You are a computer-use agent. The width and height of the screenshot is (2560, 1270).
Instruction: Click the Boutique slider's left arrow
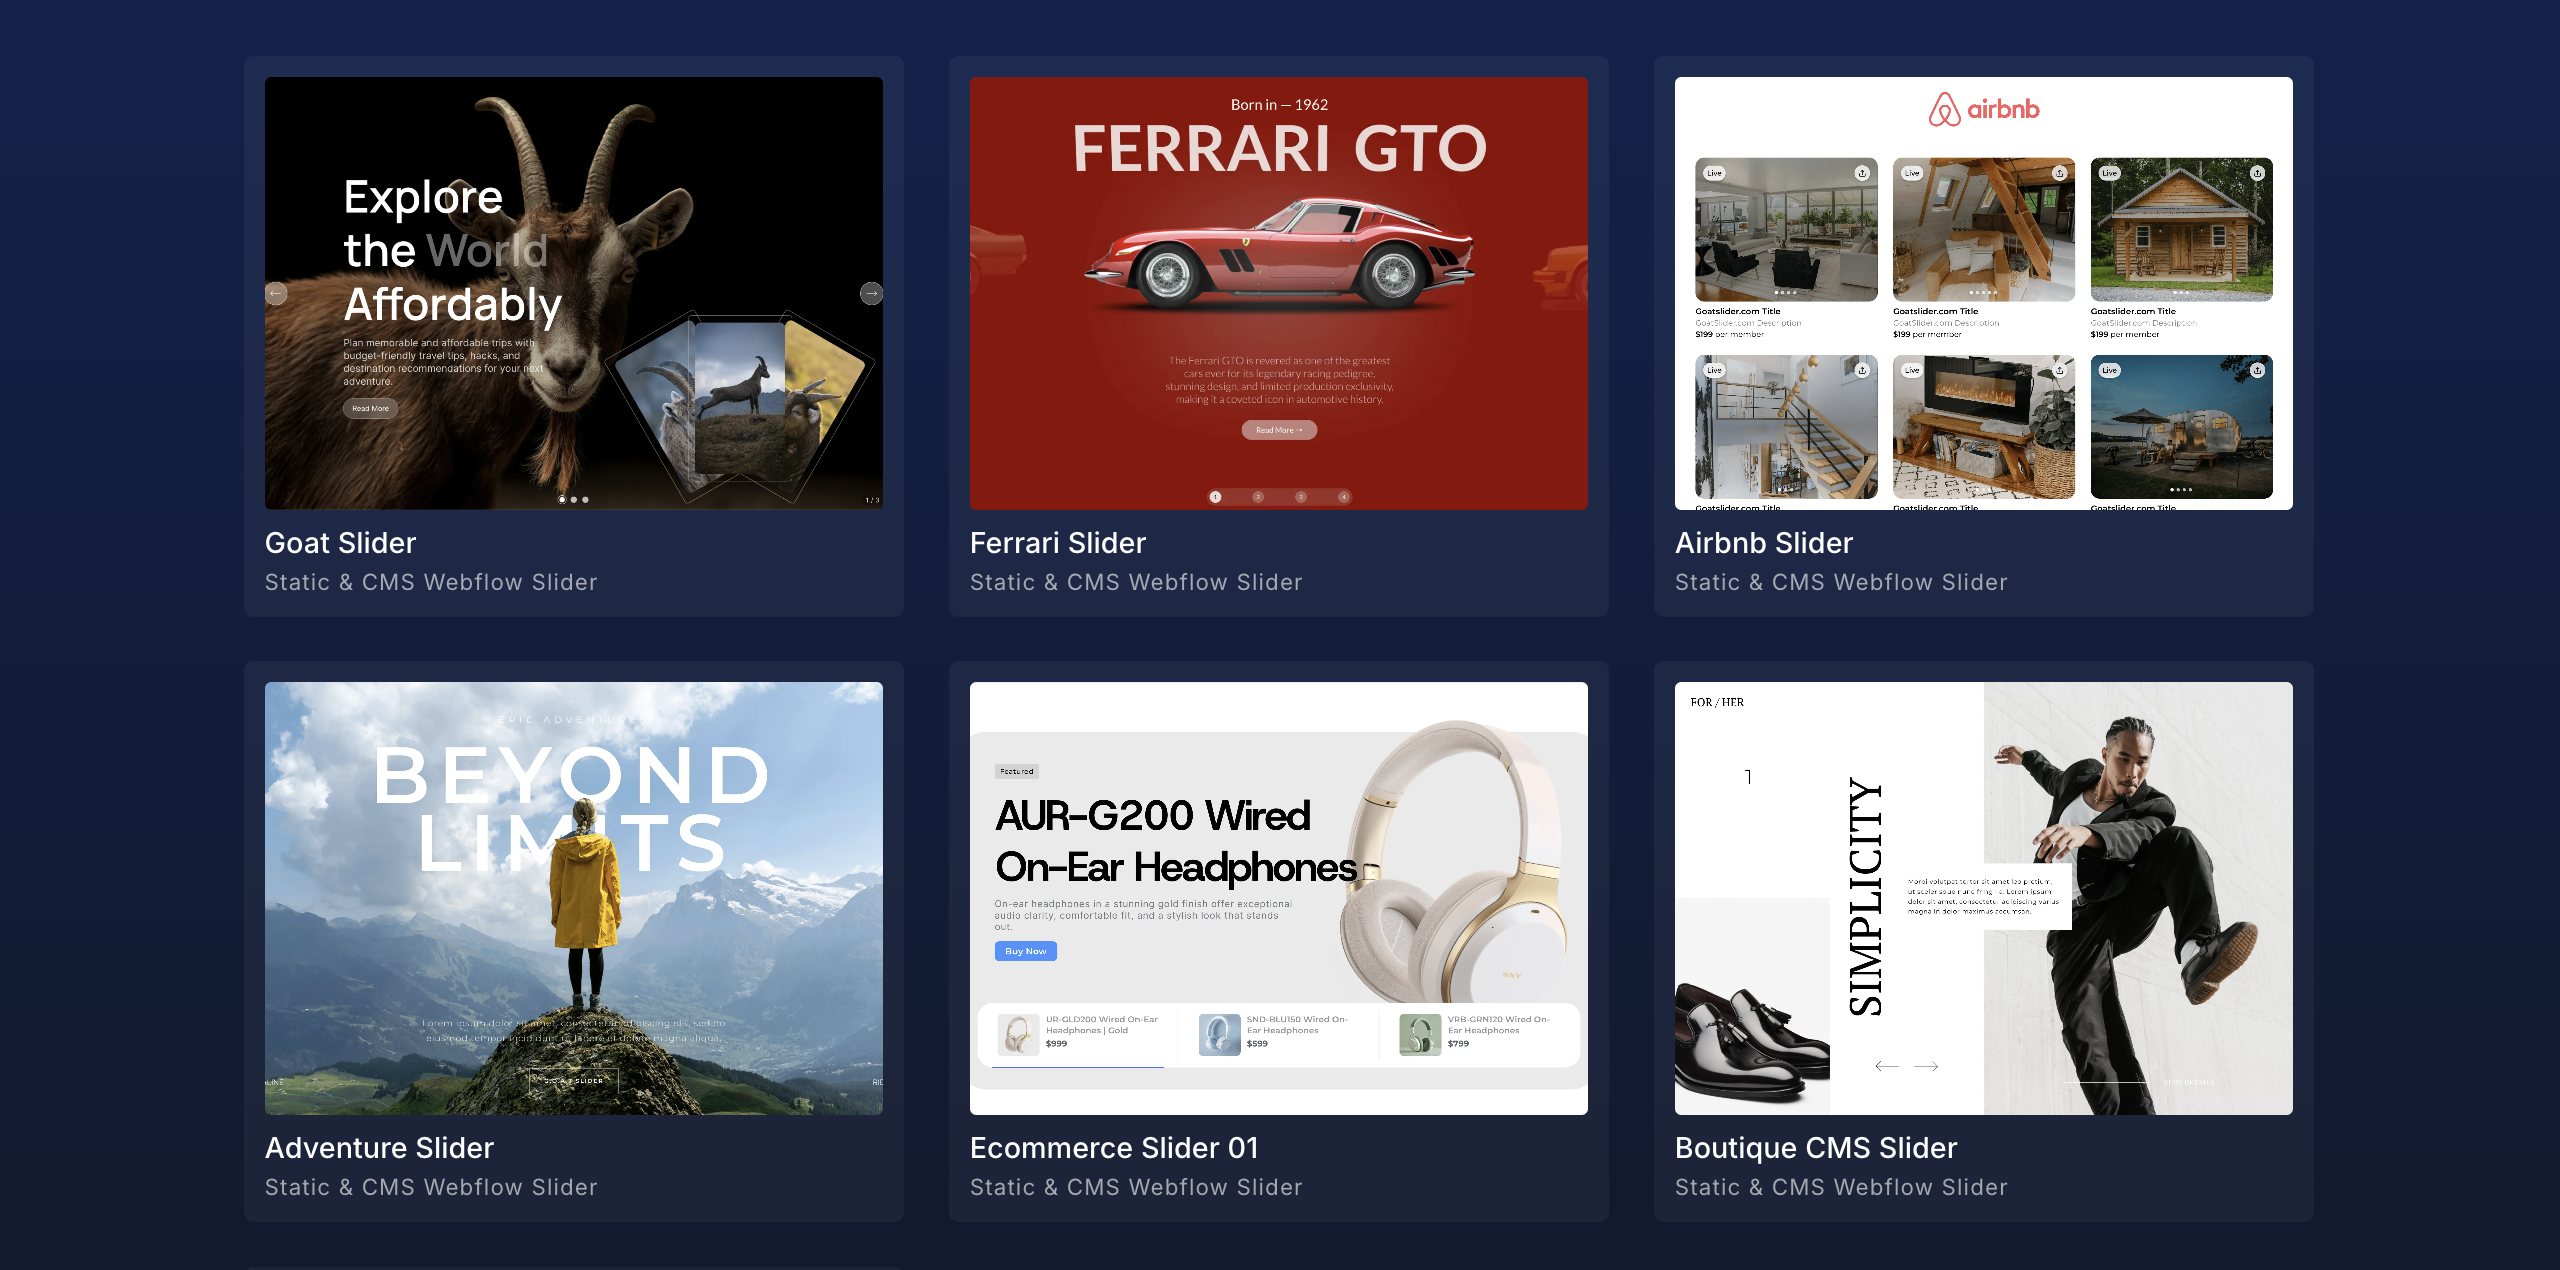coord(1886,1066)
